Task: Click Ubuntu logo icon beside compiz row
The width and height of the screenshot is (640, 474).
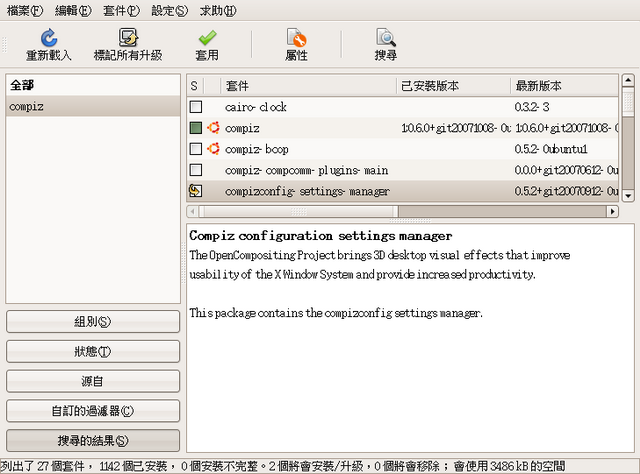Action: (213, 128)
